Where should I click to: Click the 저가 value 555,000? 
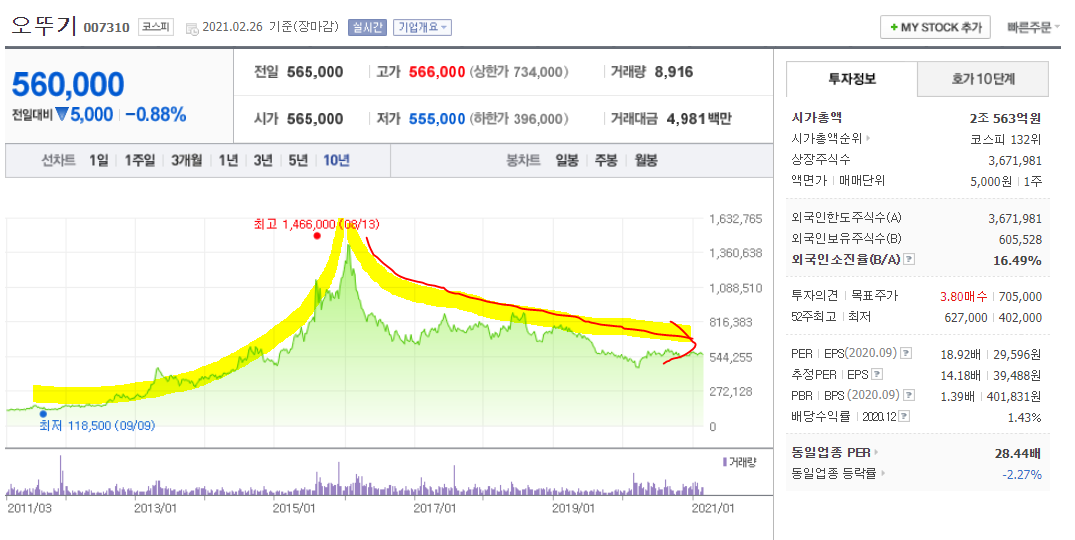(x=437, y=119)
